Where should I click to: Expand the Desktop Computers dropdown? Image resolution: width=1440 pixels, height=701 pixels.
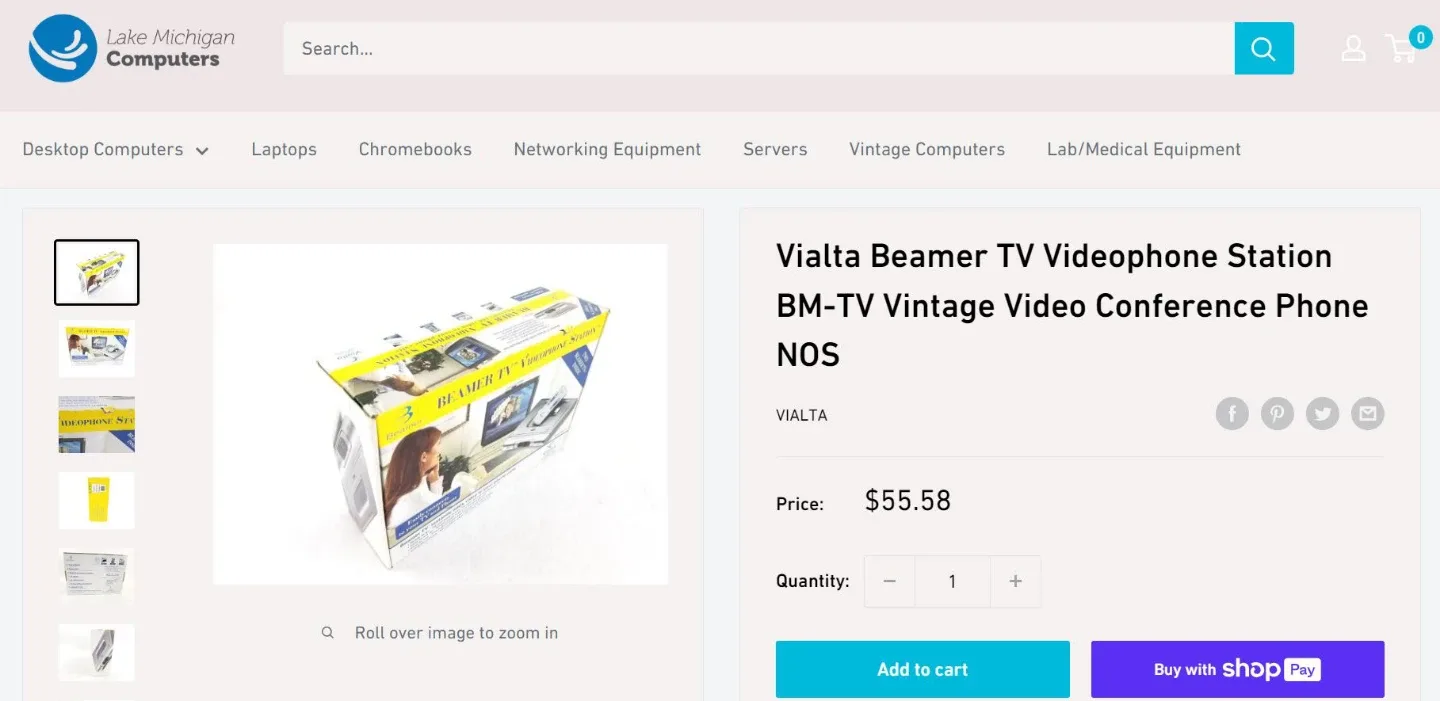(x=116, y=149)
